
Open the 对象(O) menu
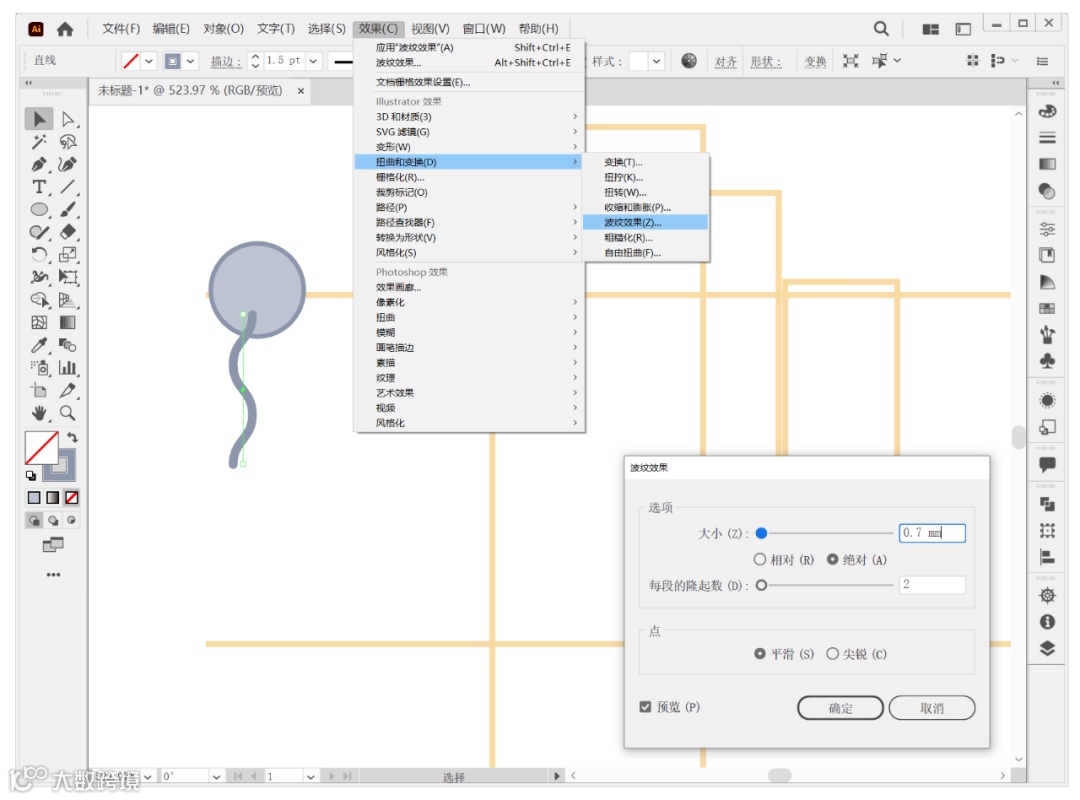point(223,28)
